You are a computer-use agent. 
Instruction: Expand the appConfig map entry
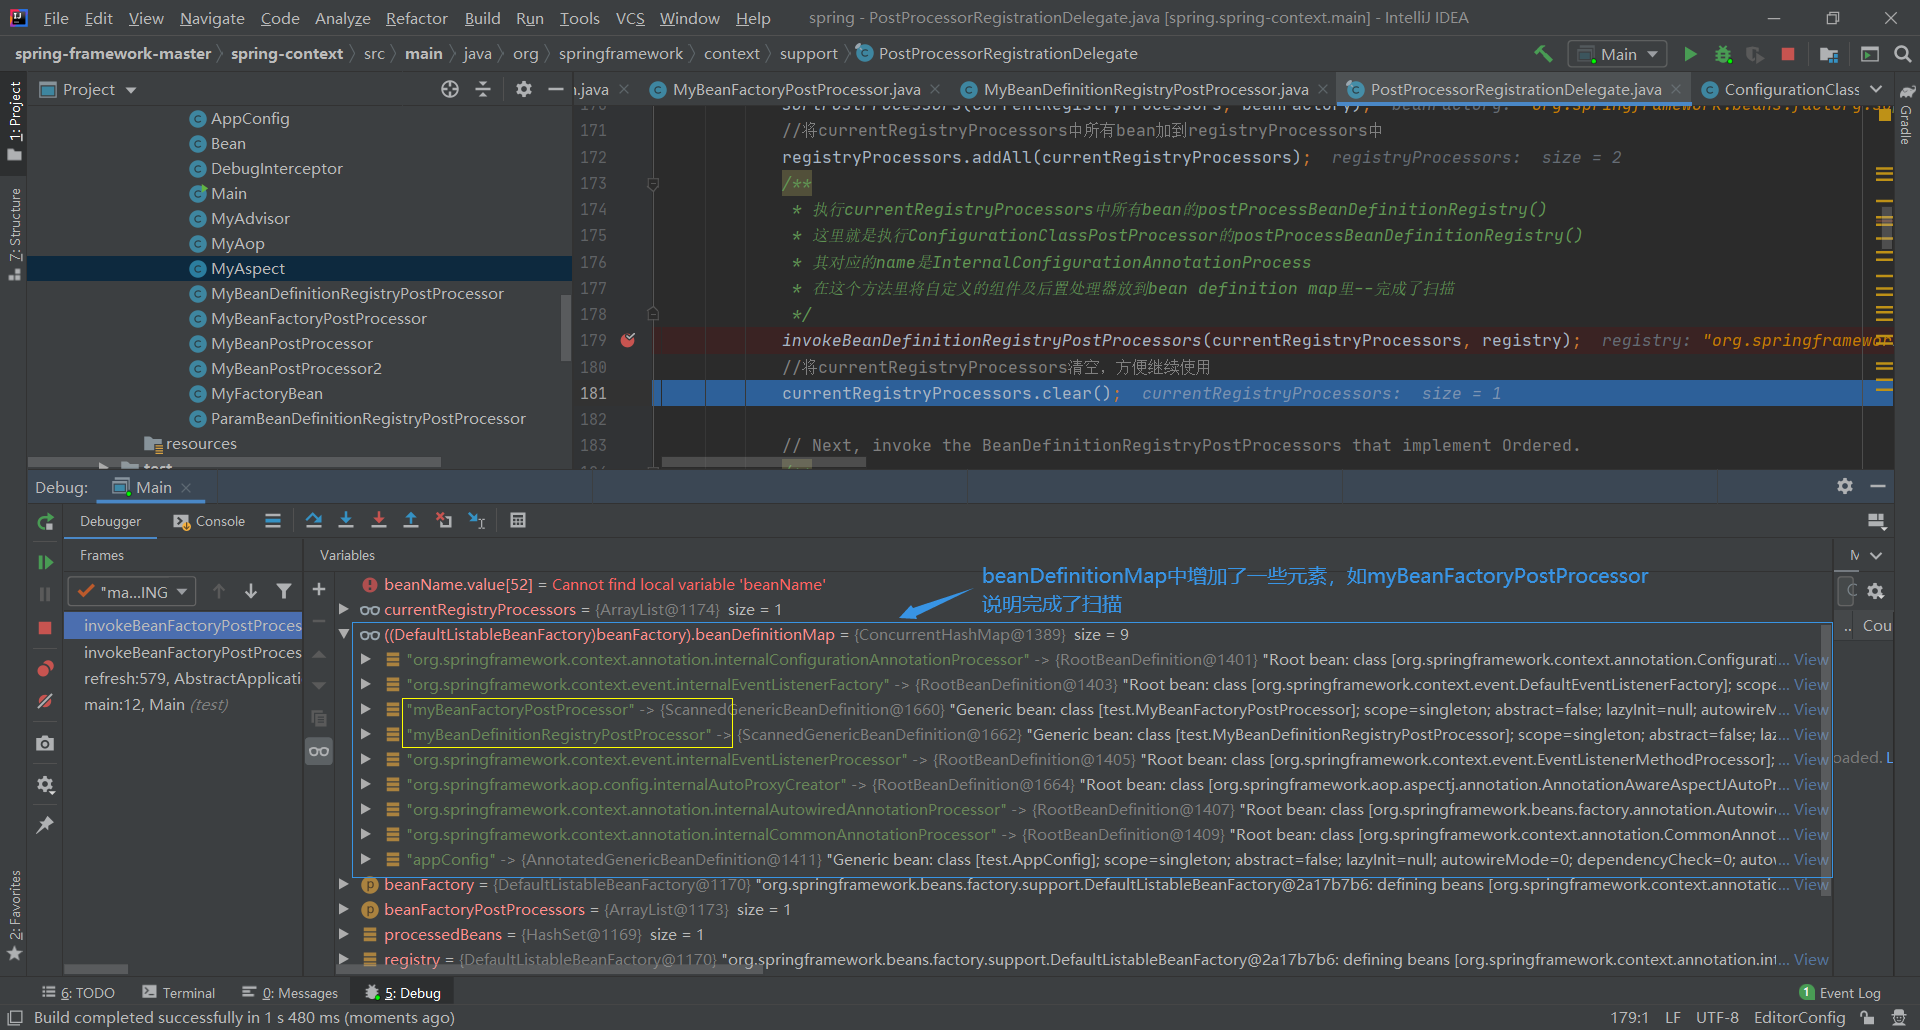click(366, 859)
